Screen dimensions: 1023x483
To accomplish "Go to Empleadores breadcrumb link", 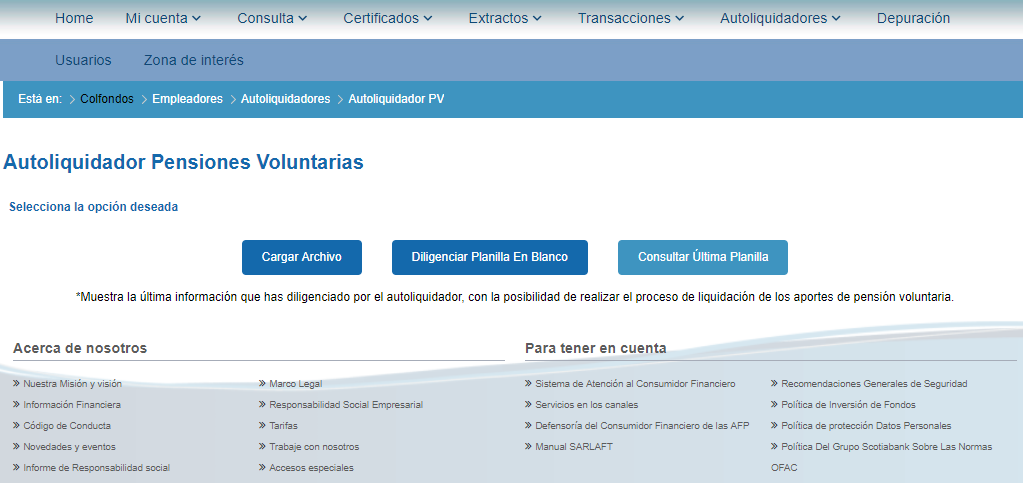I will pos(187,99).
